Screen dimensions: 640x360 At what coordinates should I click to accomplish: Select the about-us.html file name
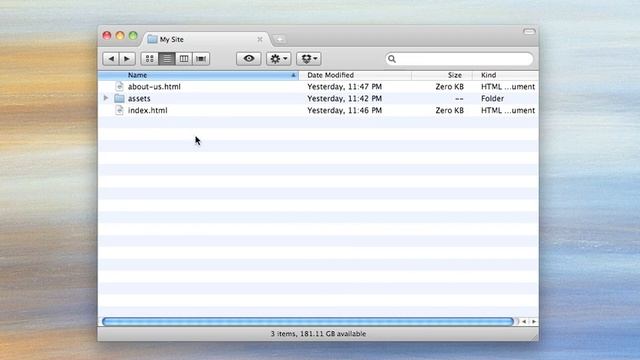coord(154,87)
